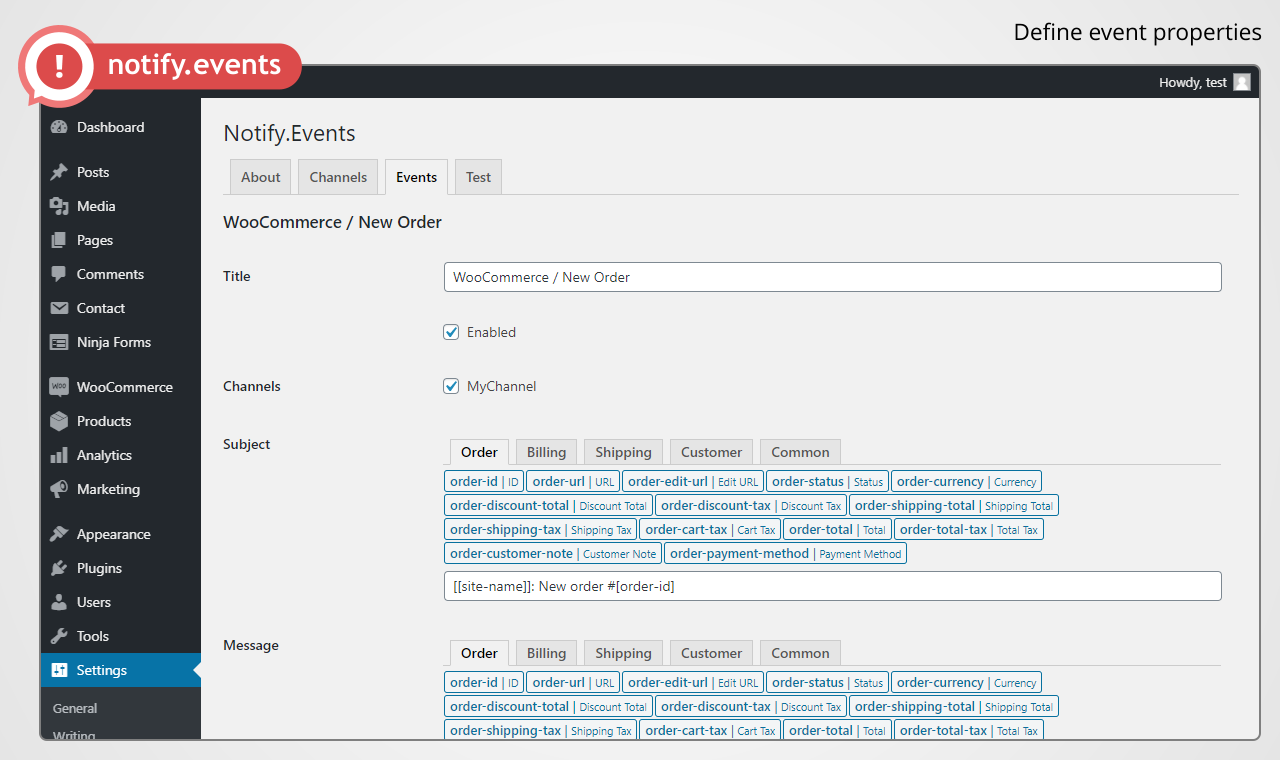
Task: Select the Subject Billing tab
Action: pos(546,452)
